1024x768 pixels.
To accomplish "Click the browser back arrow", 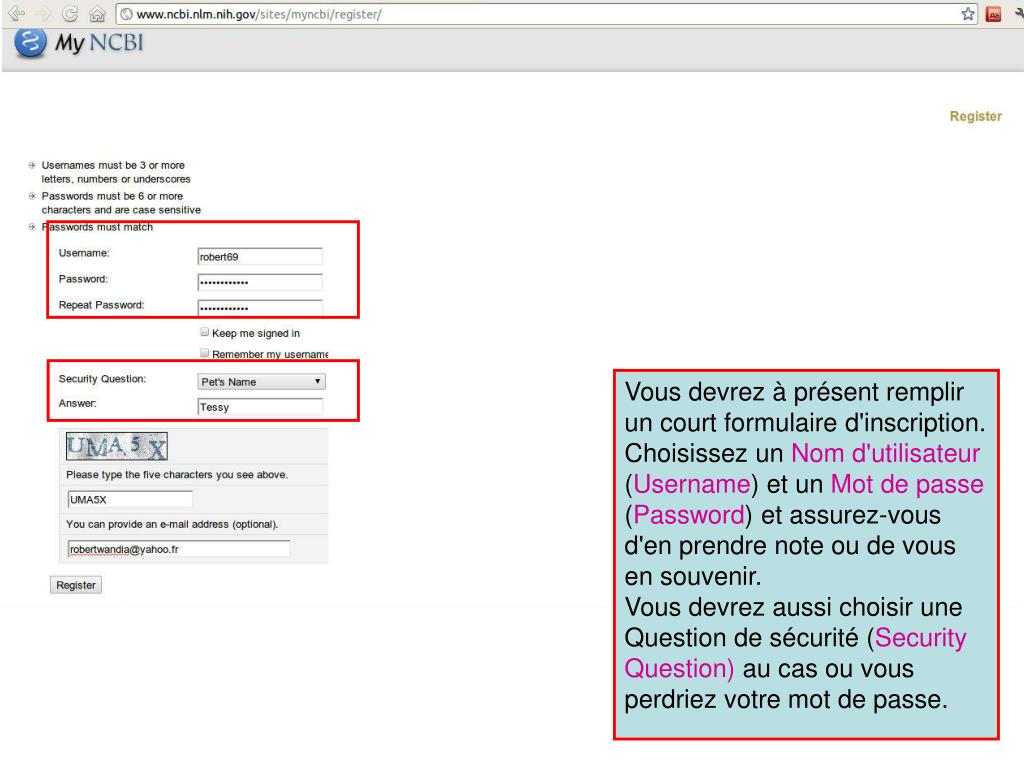I will coord(16,13).
